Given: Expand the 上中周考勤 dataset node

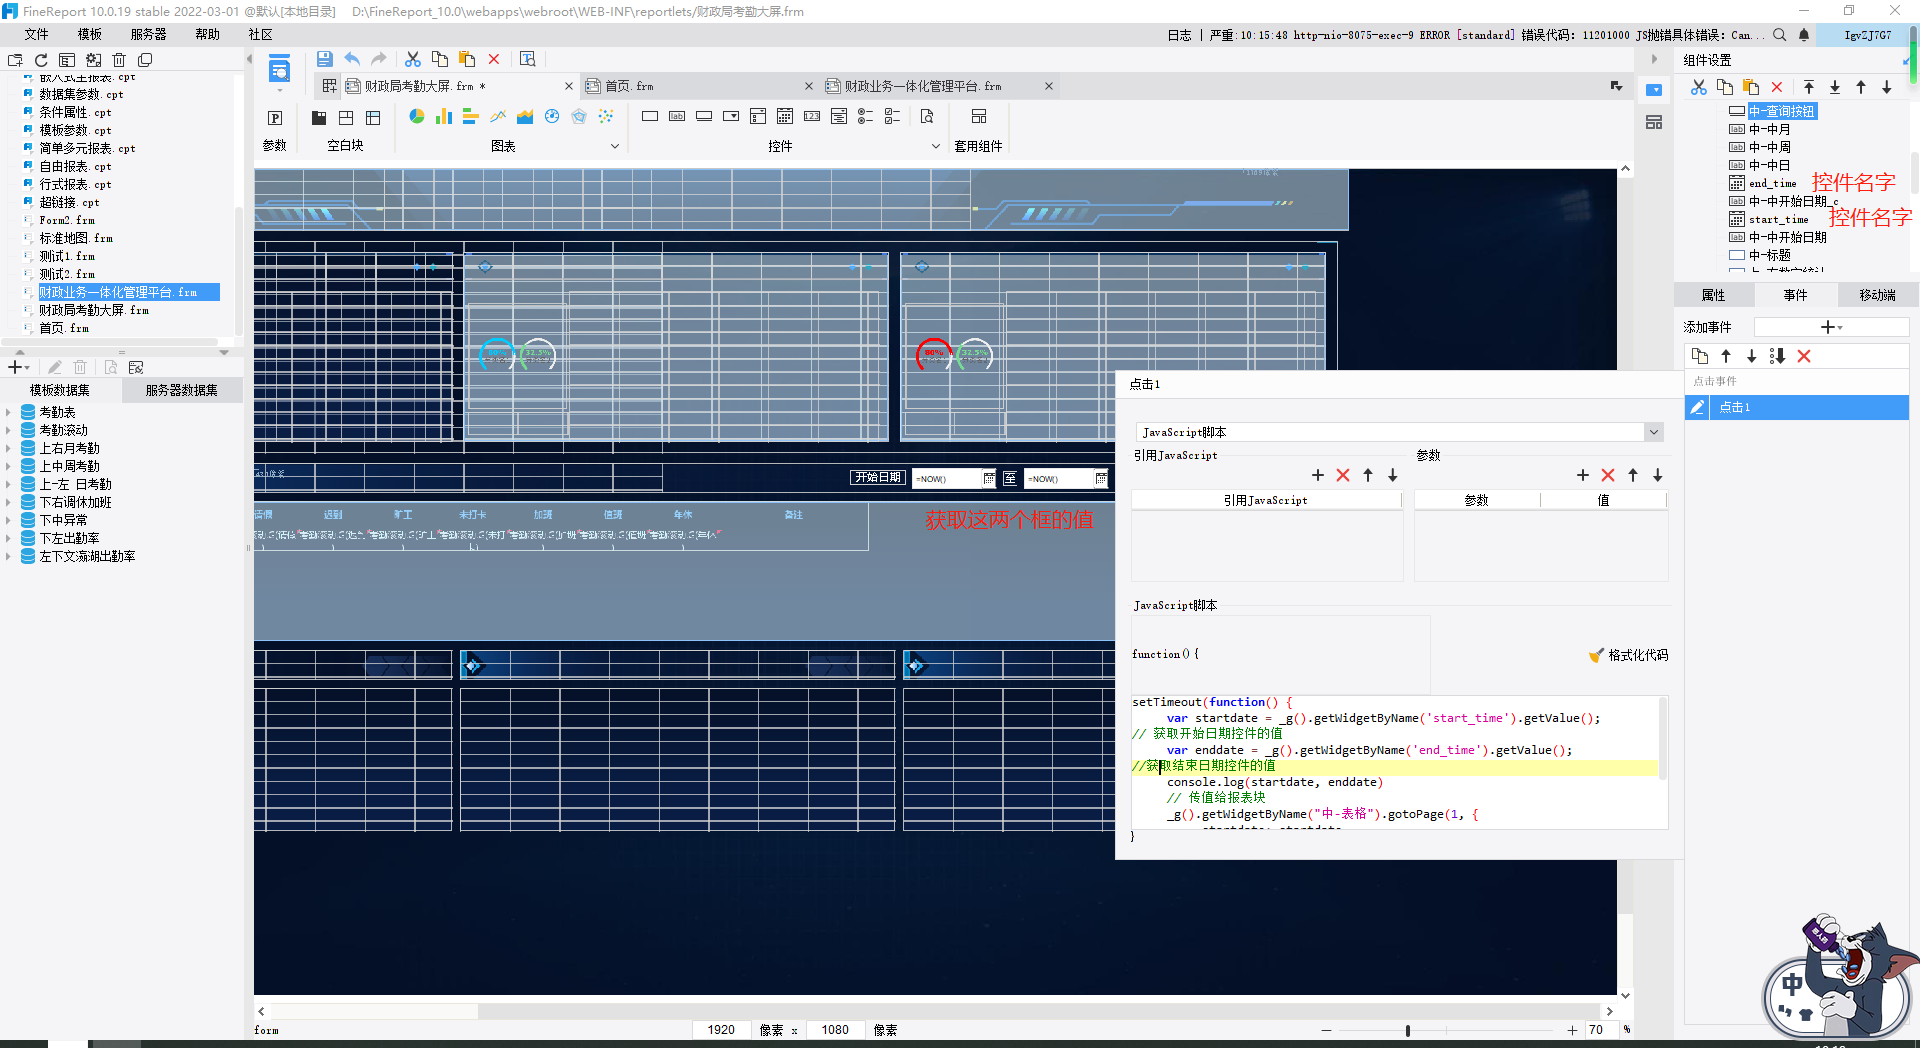Looking at the screenshot, I should tap(8, 466).
